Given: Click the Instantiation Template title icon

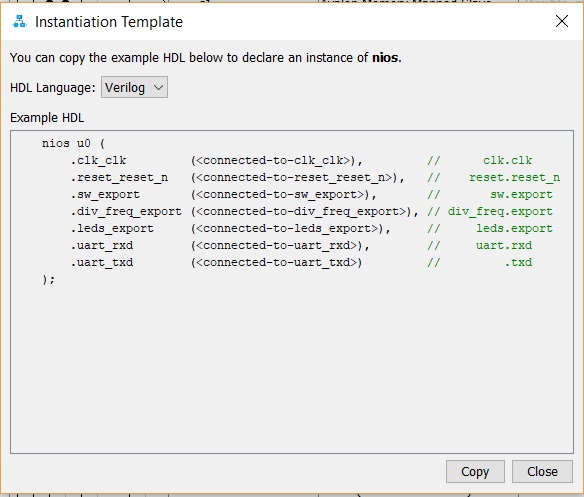Looking at the screenshot, I should [x=19, y=22].
